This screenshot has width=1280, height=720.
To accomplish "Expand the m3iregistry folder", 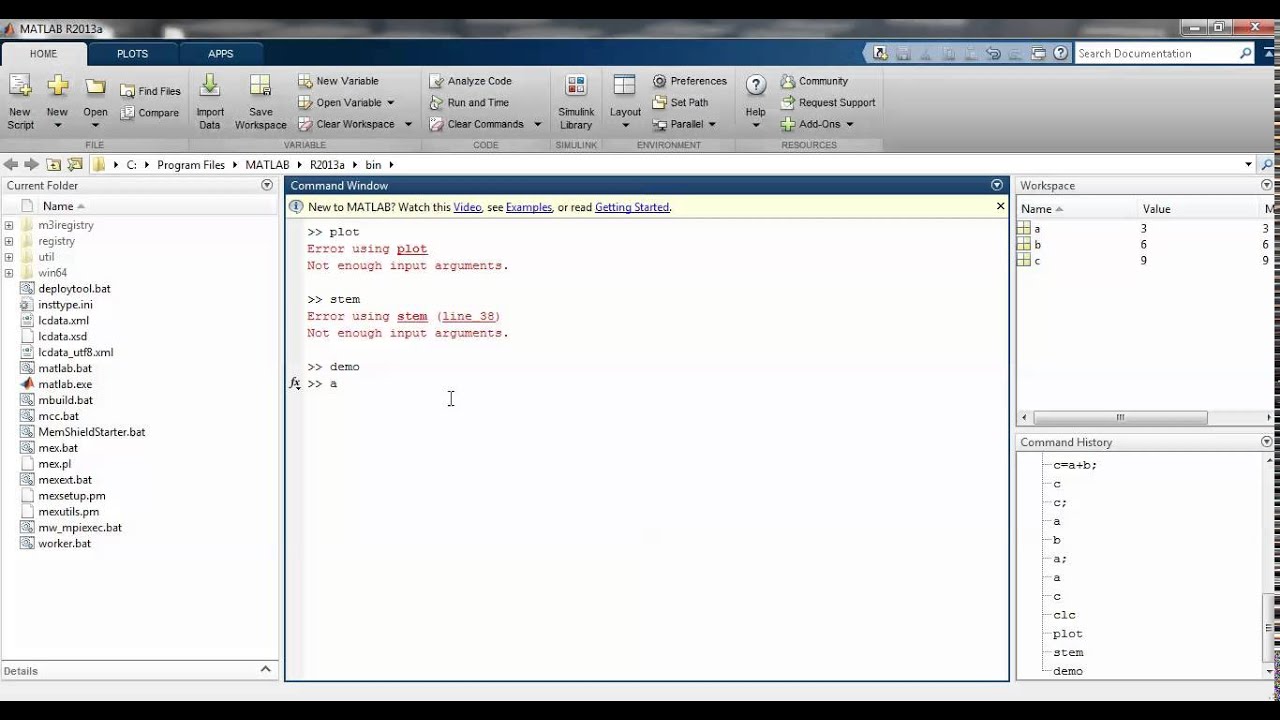I will (x=9, y=225).
